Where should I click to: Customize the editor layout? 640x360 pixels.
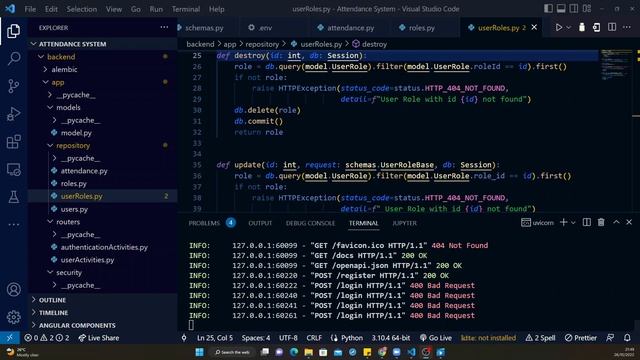click(587, 9)
